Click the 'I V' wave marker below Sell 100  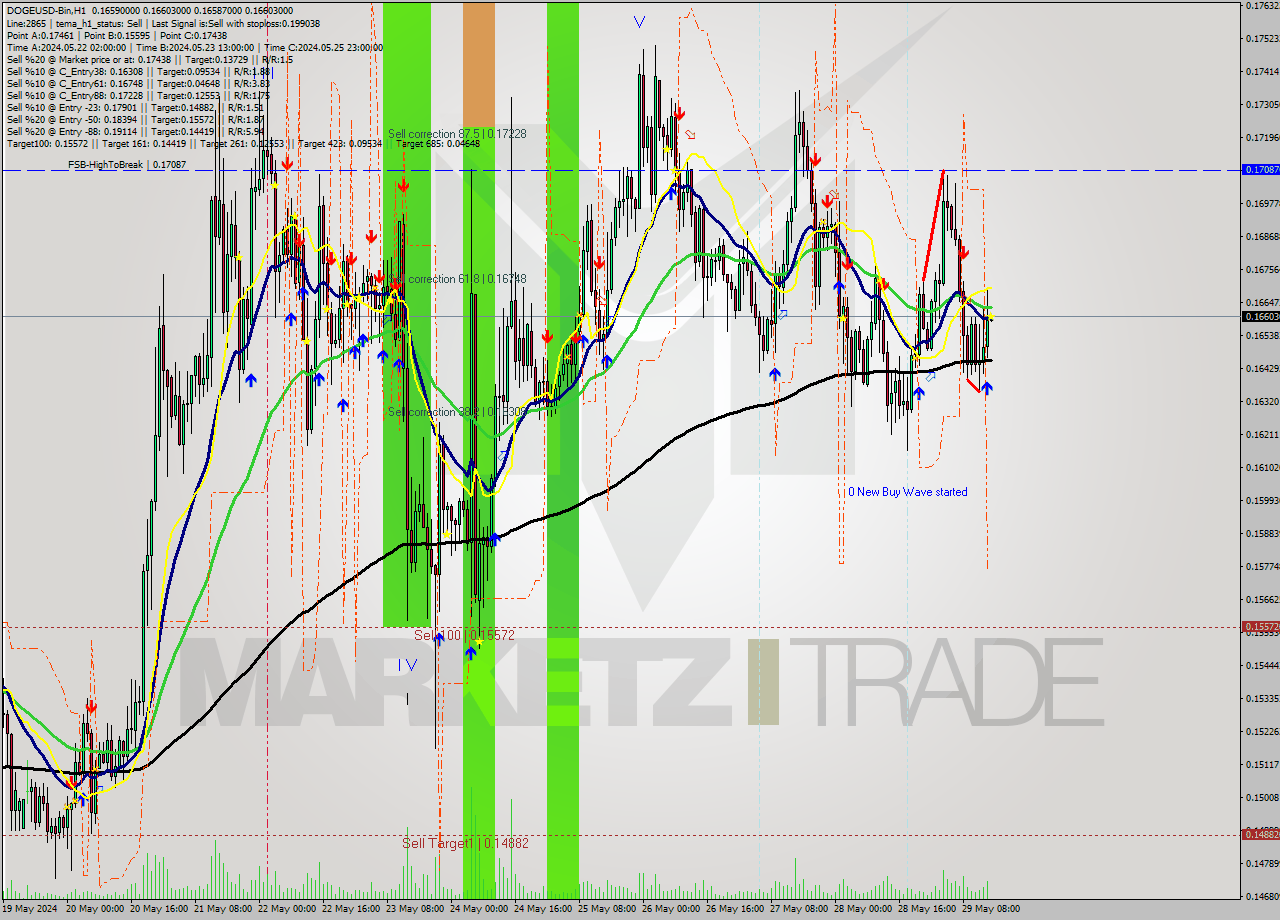pyautogui.click(x=407, y=664)
